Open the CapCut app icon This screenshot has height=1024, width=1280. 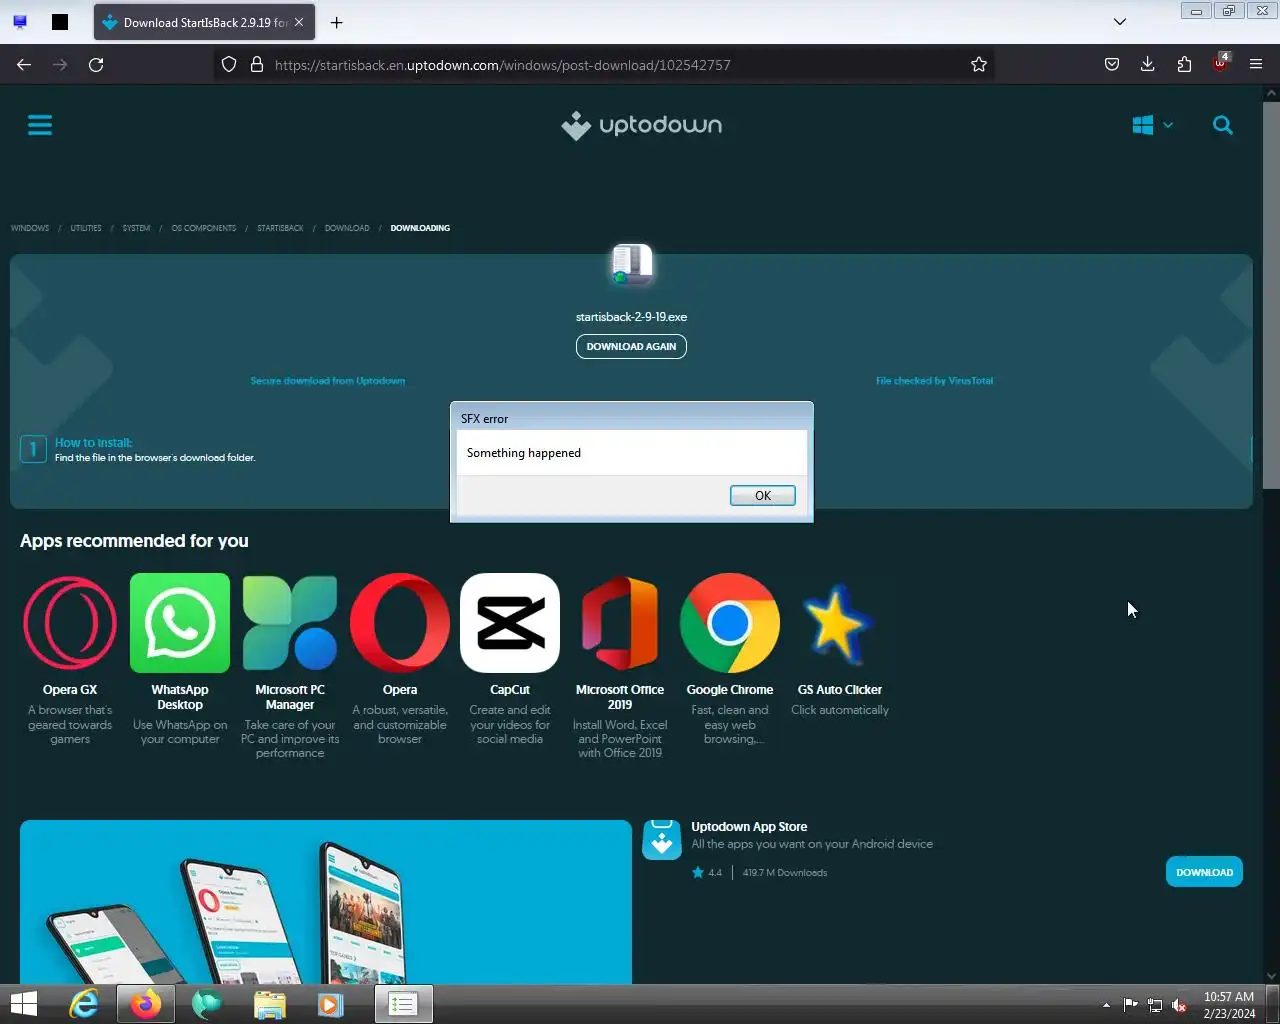tap(510, 622)
